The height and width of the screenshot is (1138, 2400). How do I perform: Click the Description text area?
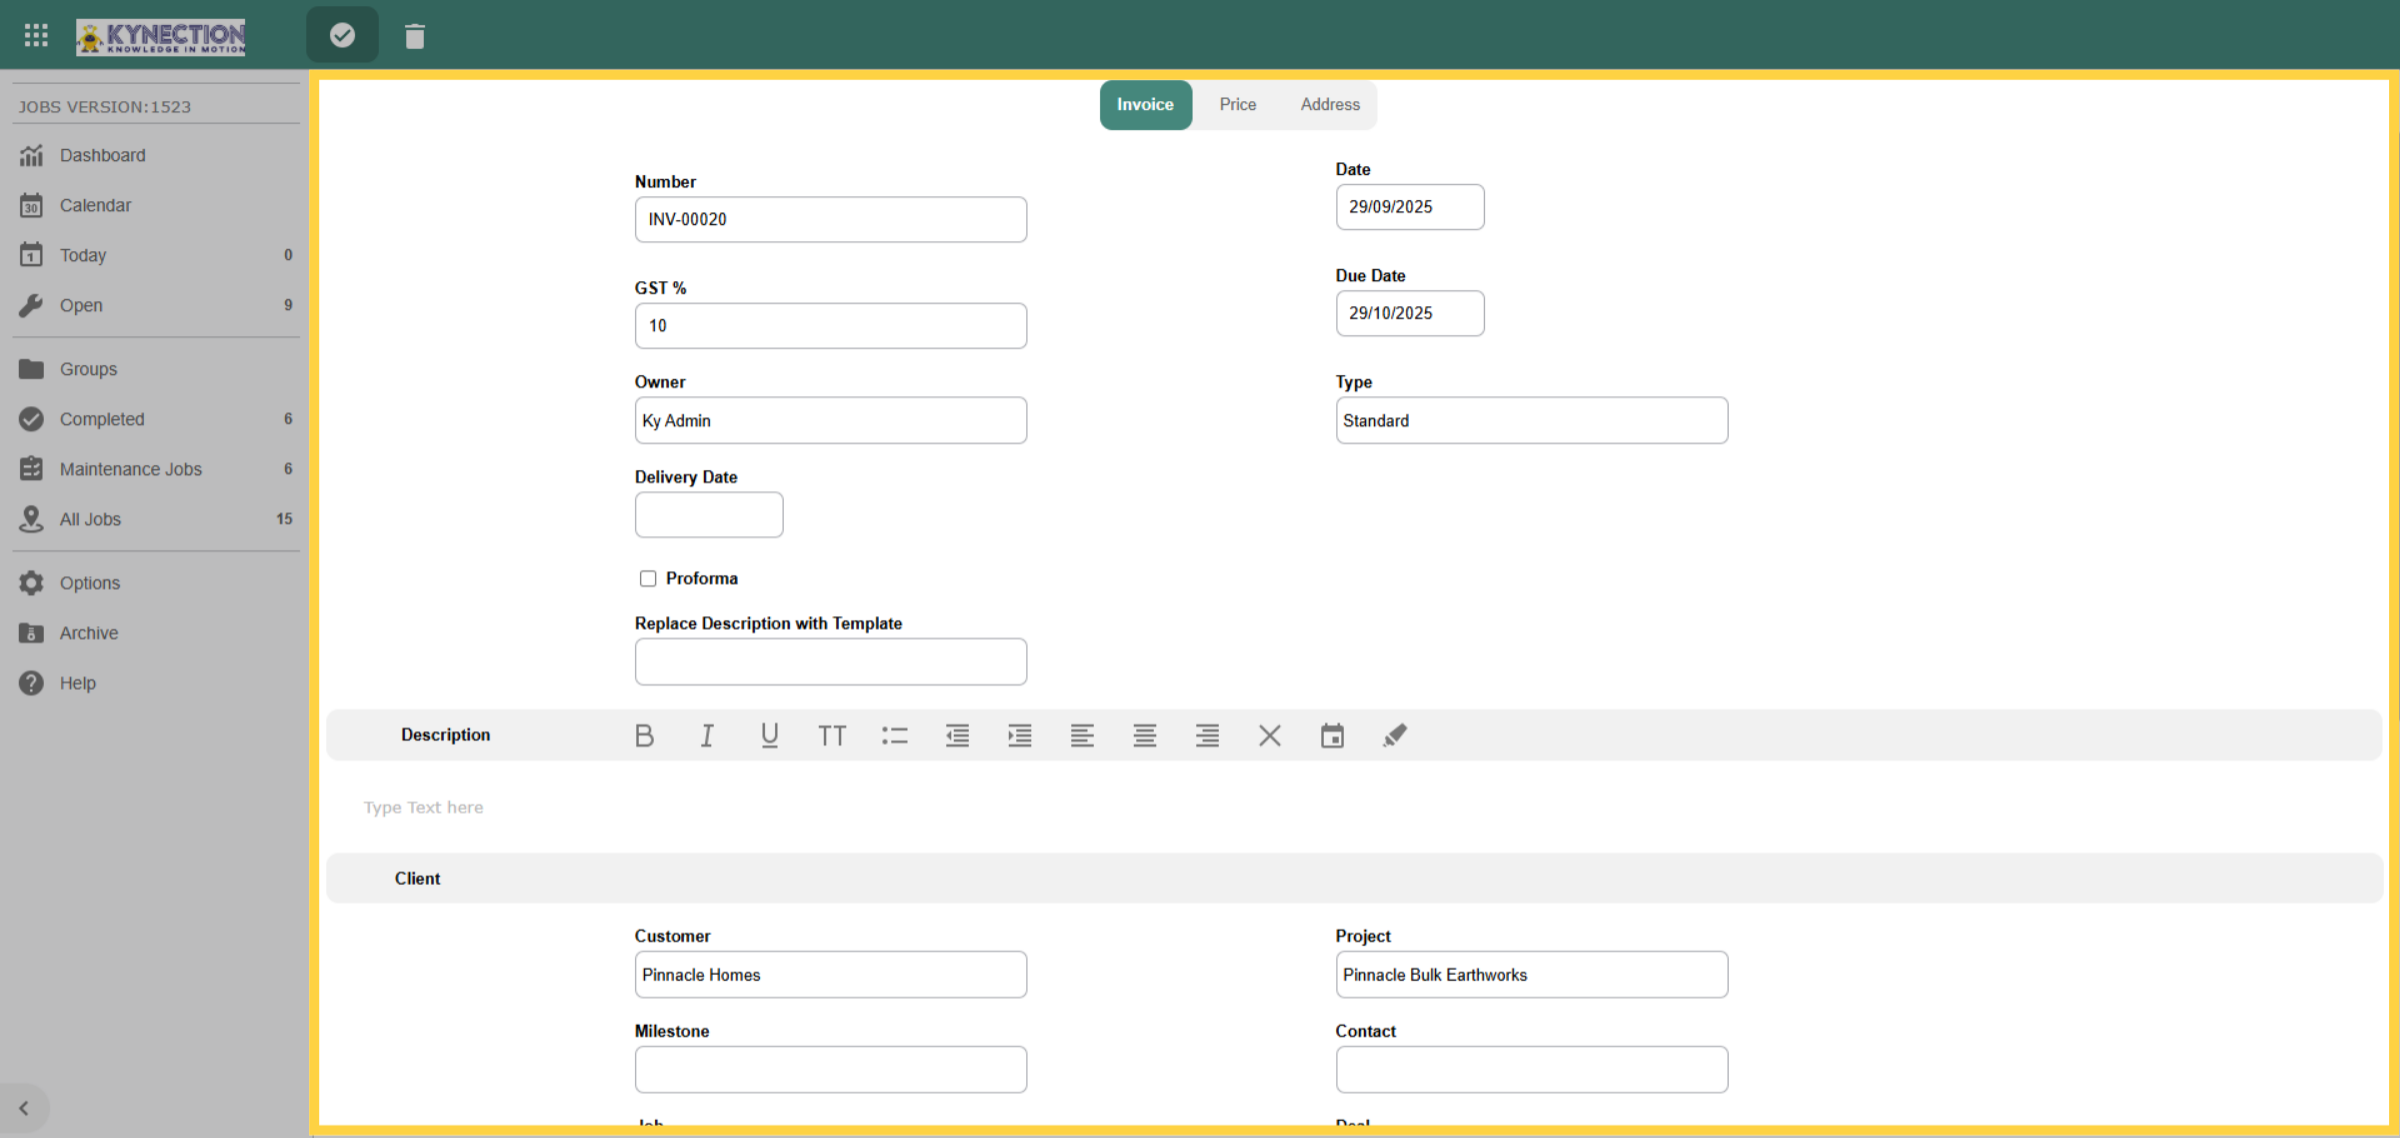tap(1354, 808)
